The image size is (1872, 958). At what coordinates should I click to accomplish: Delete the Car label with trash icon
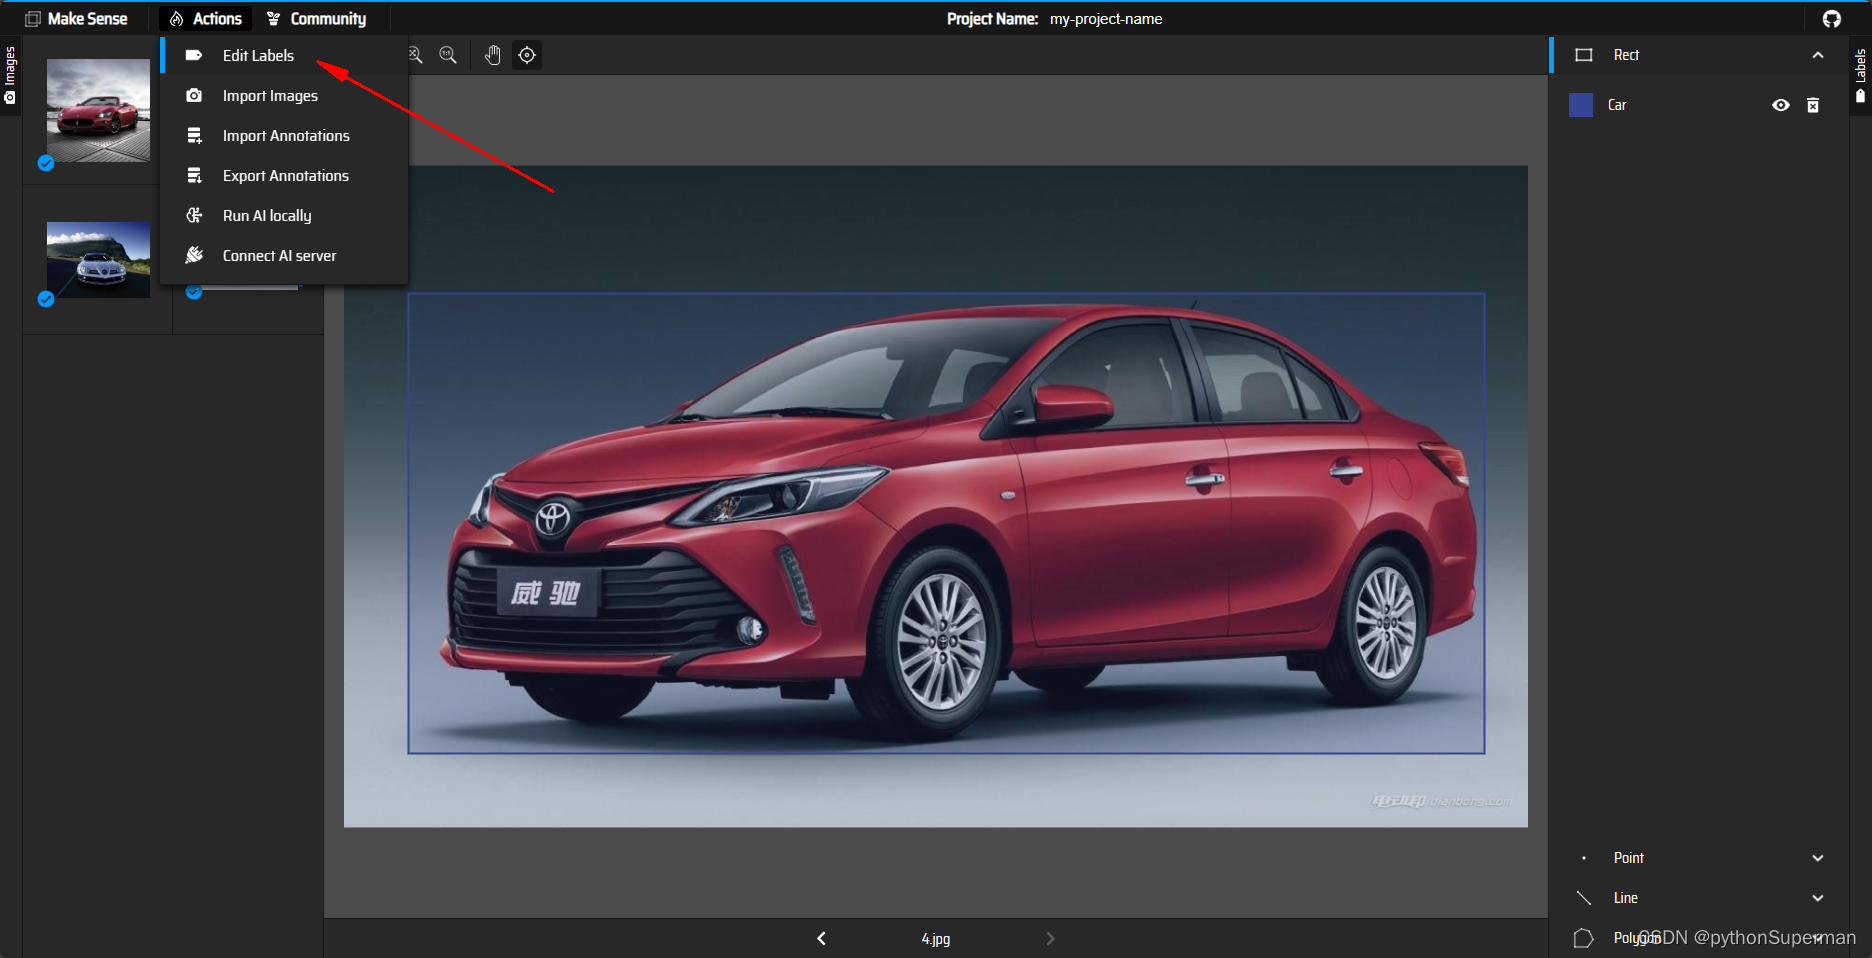coord(1813,105)
